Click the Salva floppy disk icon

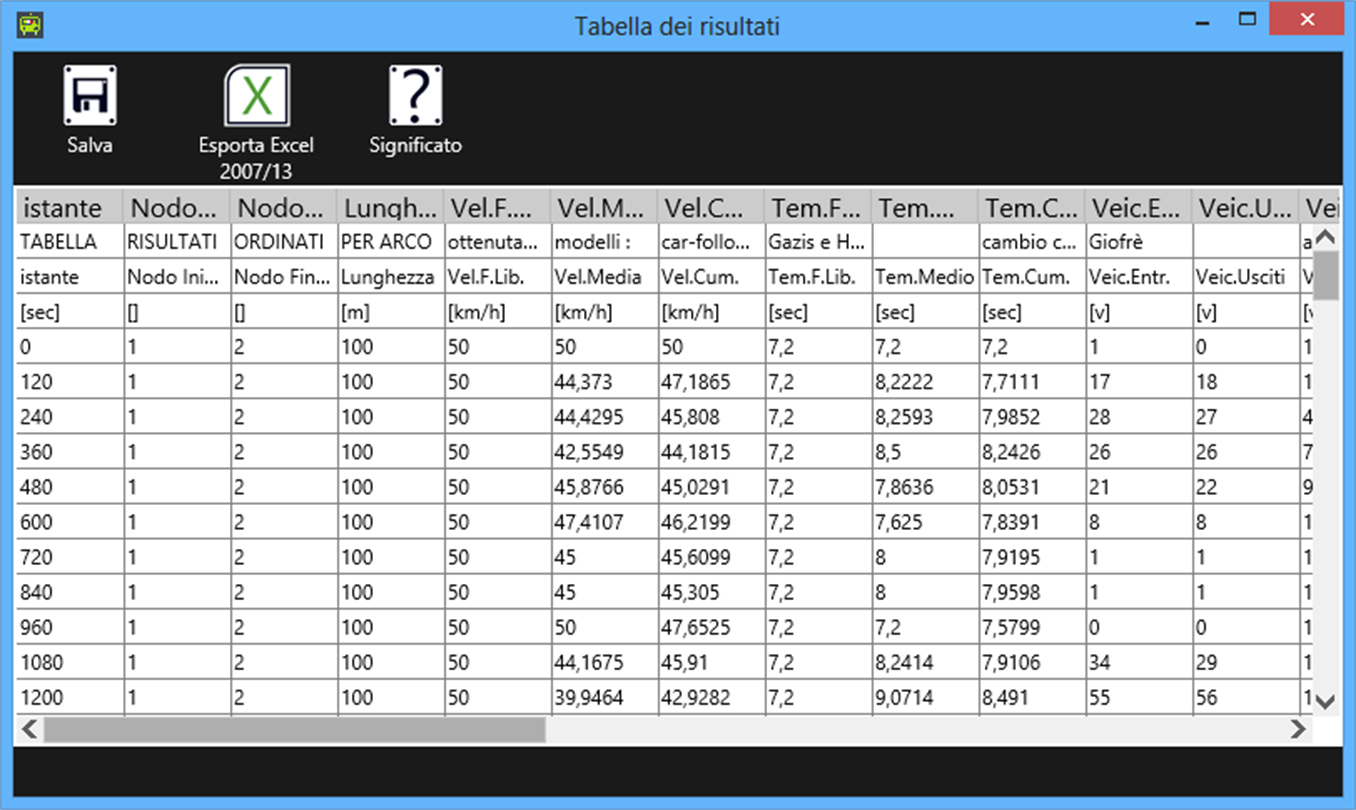pyautogui.click(x=90, y=96)
